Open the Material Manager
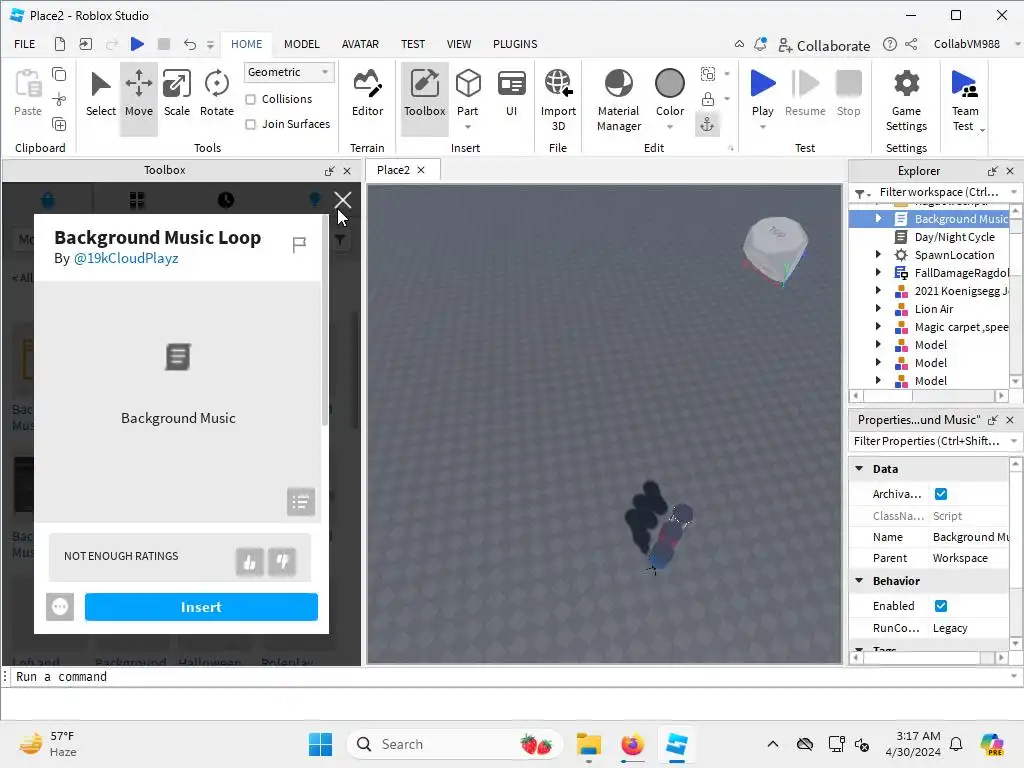The height and width of the screenshot is (768, 1024). click(618, 100)
